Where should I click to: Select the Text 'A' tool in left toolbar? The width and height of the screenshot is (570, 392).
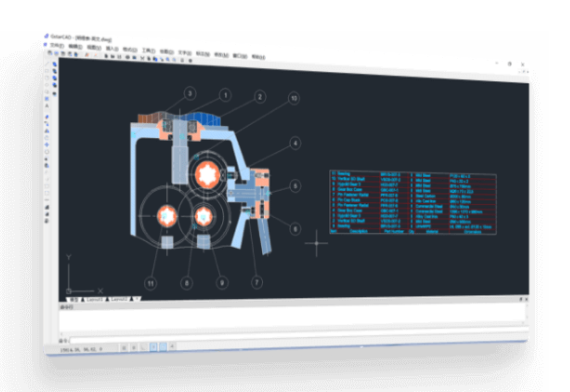(x=47, y=106)
